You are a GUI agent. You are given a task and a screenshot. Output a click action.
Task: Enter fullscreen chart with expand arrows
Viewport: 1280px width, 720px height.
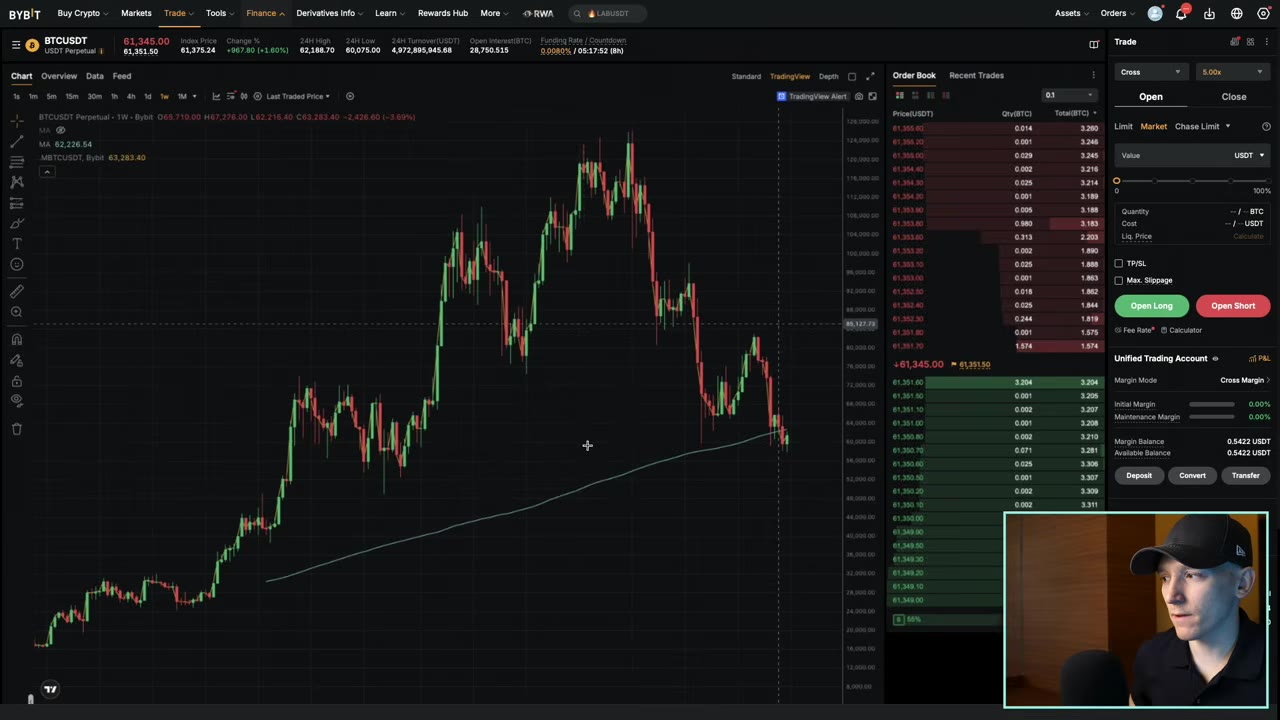click(x=870, y=76)
